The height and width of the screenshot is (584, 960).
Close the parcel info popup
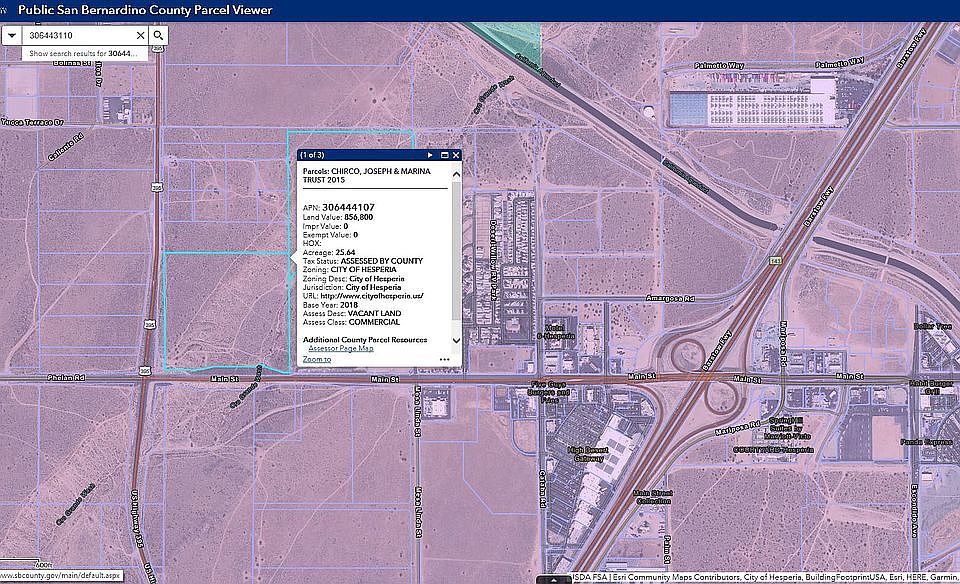pos(456,155)
